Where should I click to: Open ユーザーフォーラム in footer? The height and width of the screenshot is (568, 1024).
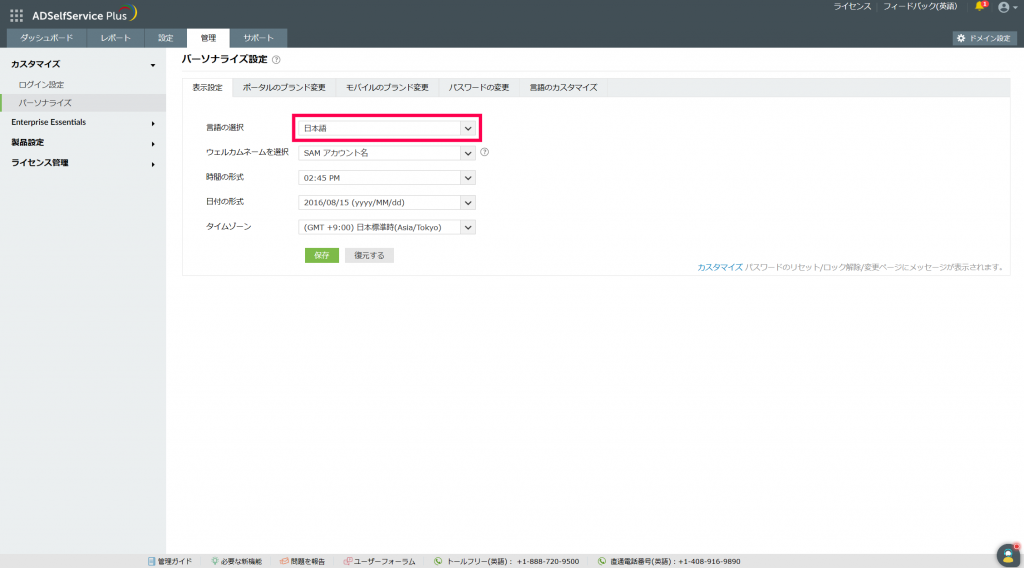pyautogui.click(x=379, y=561)
